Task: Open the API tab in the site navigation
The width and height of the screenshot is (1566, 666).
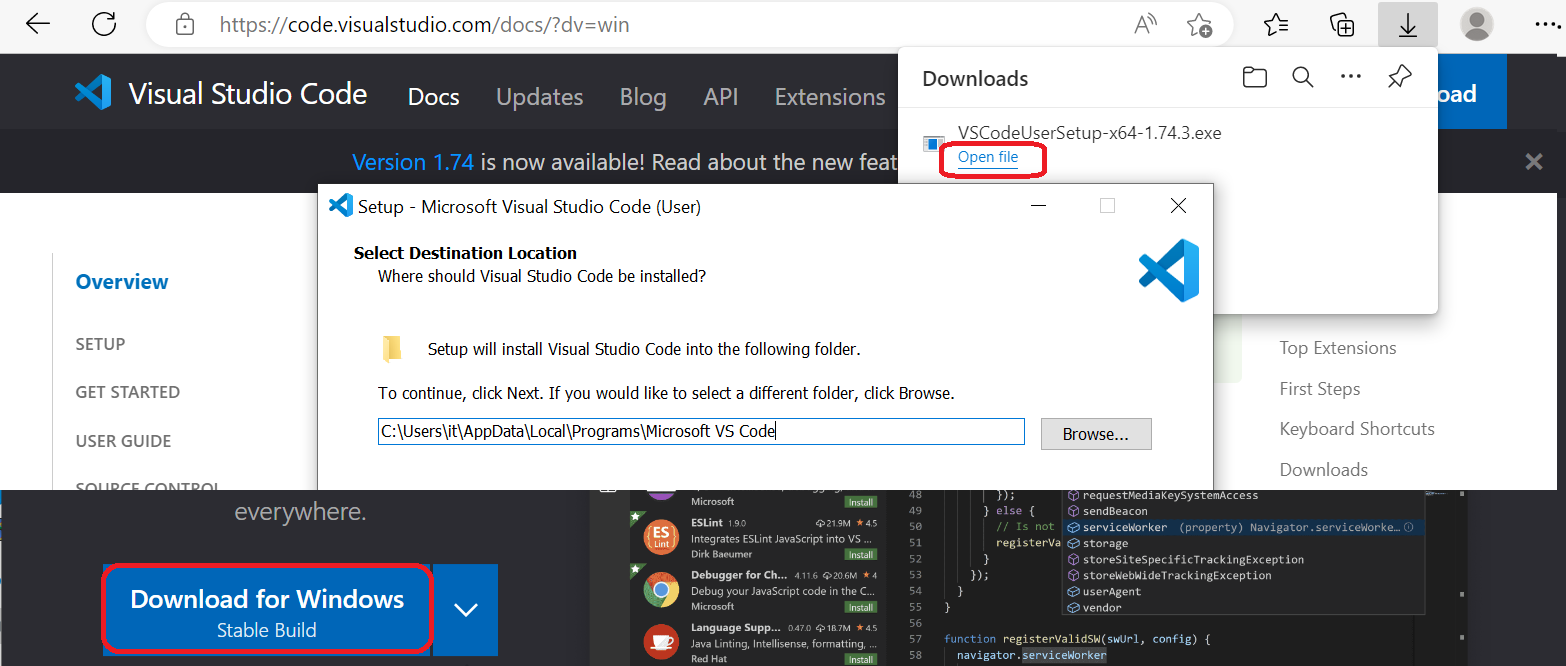Action: [x=721, y=97]
